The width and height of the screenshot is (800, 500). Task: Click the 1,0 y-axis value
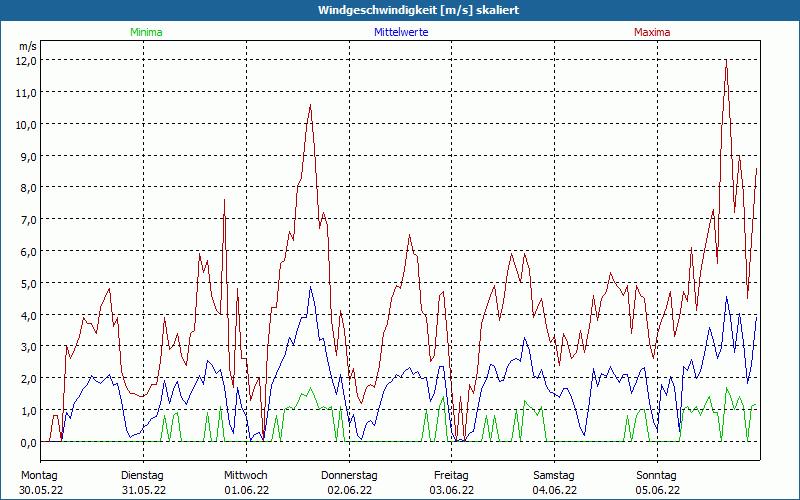point(29,411)
